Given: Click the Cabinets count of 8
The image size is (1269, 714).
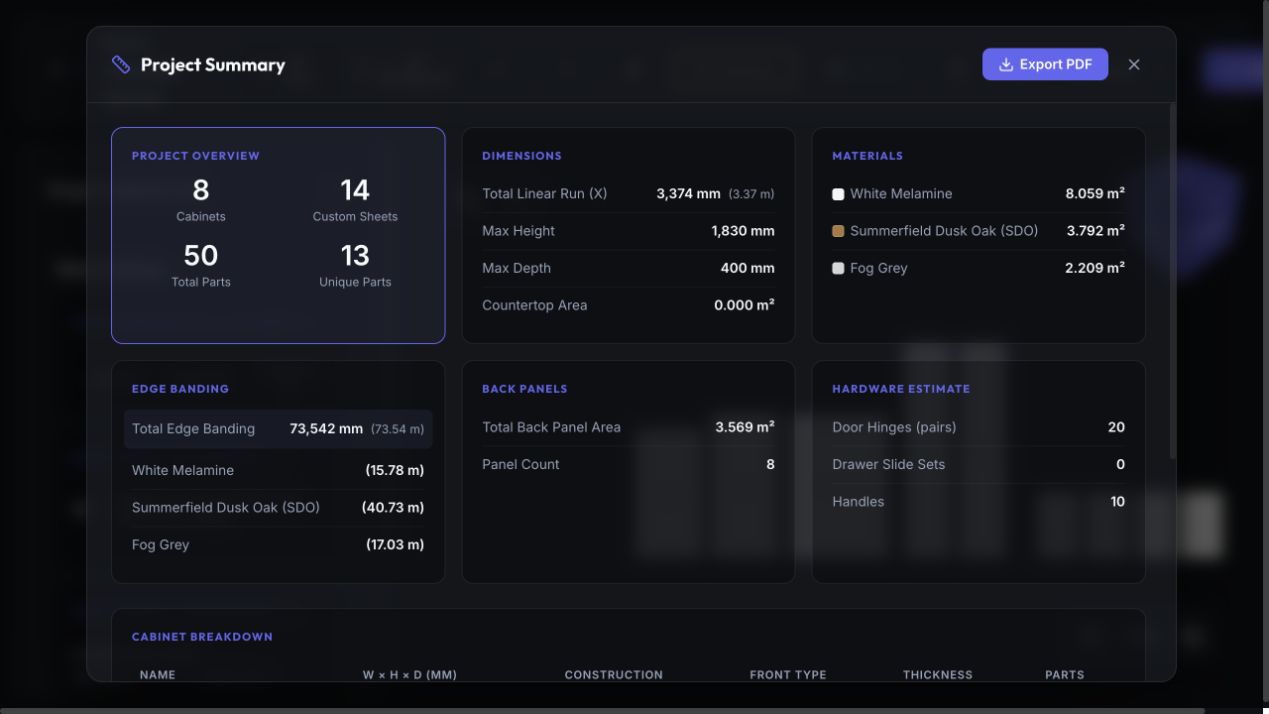Looking at the screenshot, I should click(201, 190).
